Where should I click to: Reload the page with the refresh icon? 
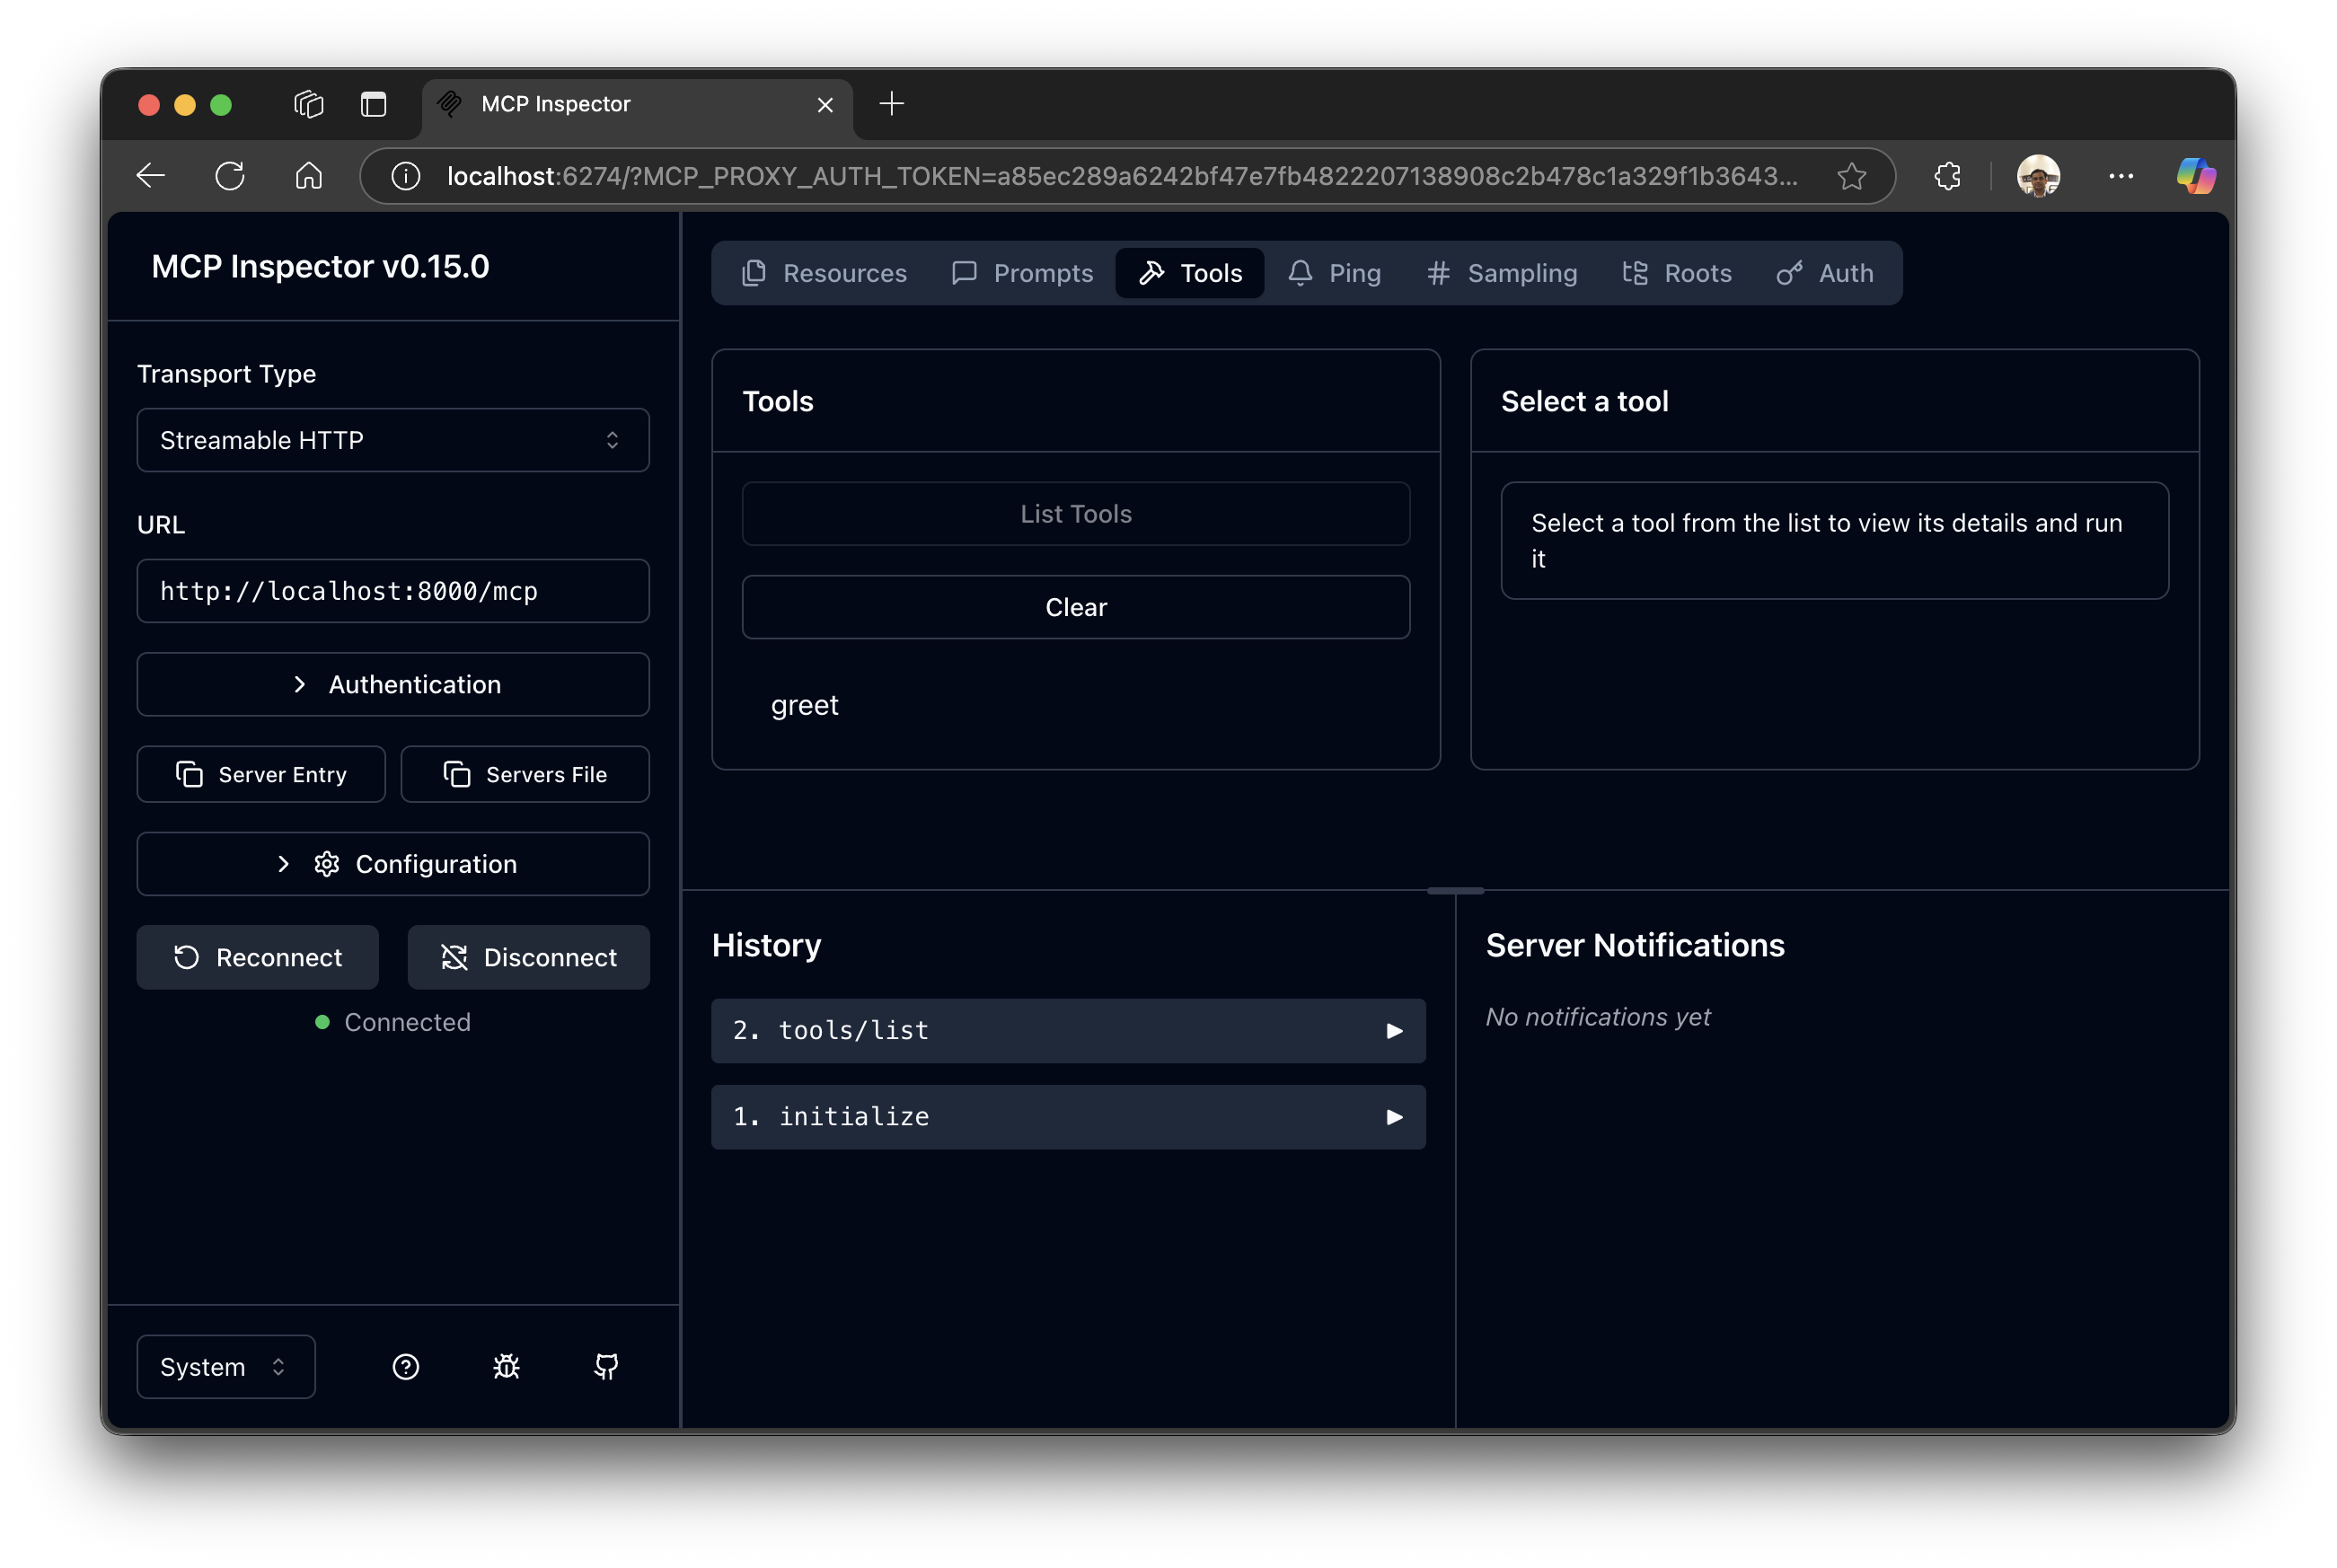230,176
